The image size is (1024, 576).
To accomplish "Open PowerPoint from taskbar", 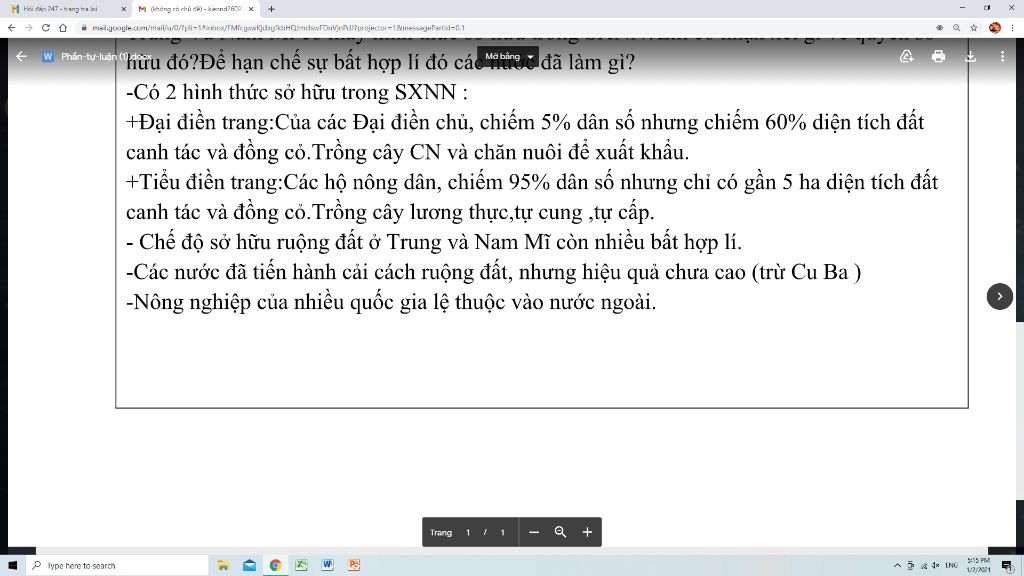I will (x=354, y=566).
